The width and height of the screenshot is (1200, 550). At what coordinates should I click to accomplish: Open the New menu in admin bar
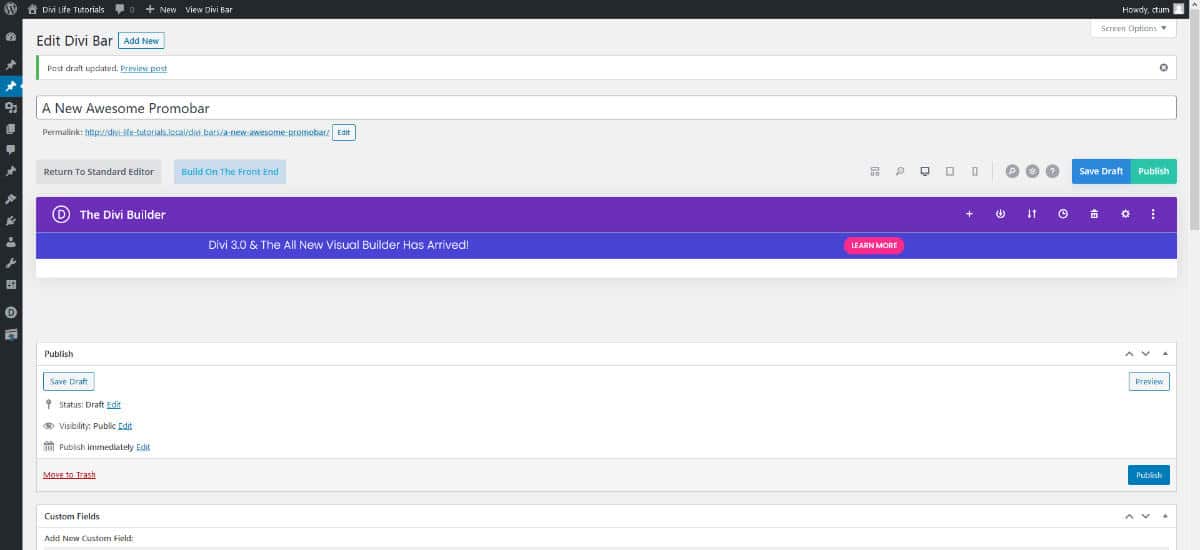point(161,9)
